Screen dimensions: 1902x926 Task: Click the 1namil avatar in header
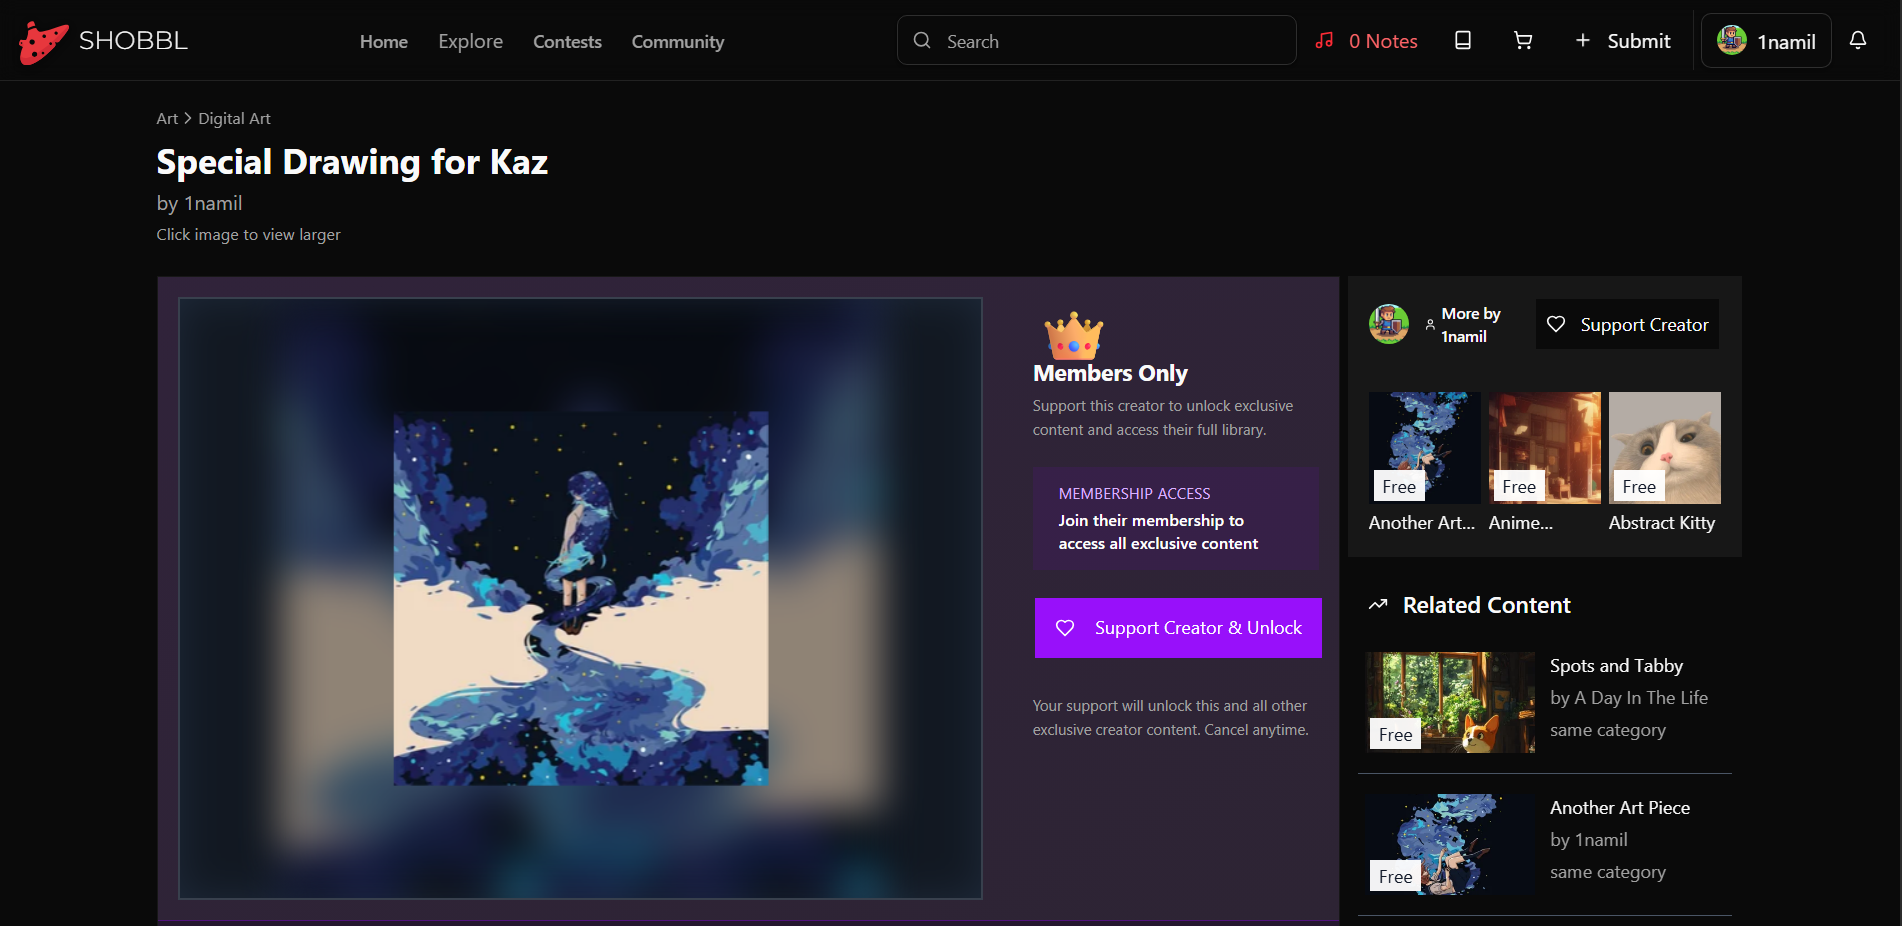pyautogui.click(x=1731, y=40)
